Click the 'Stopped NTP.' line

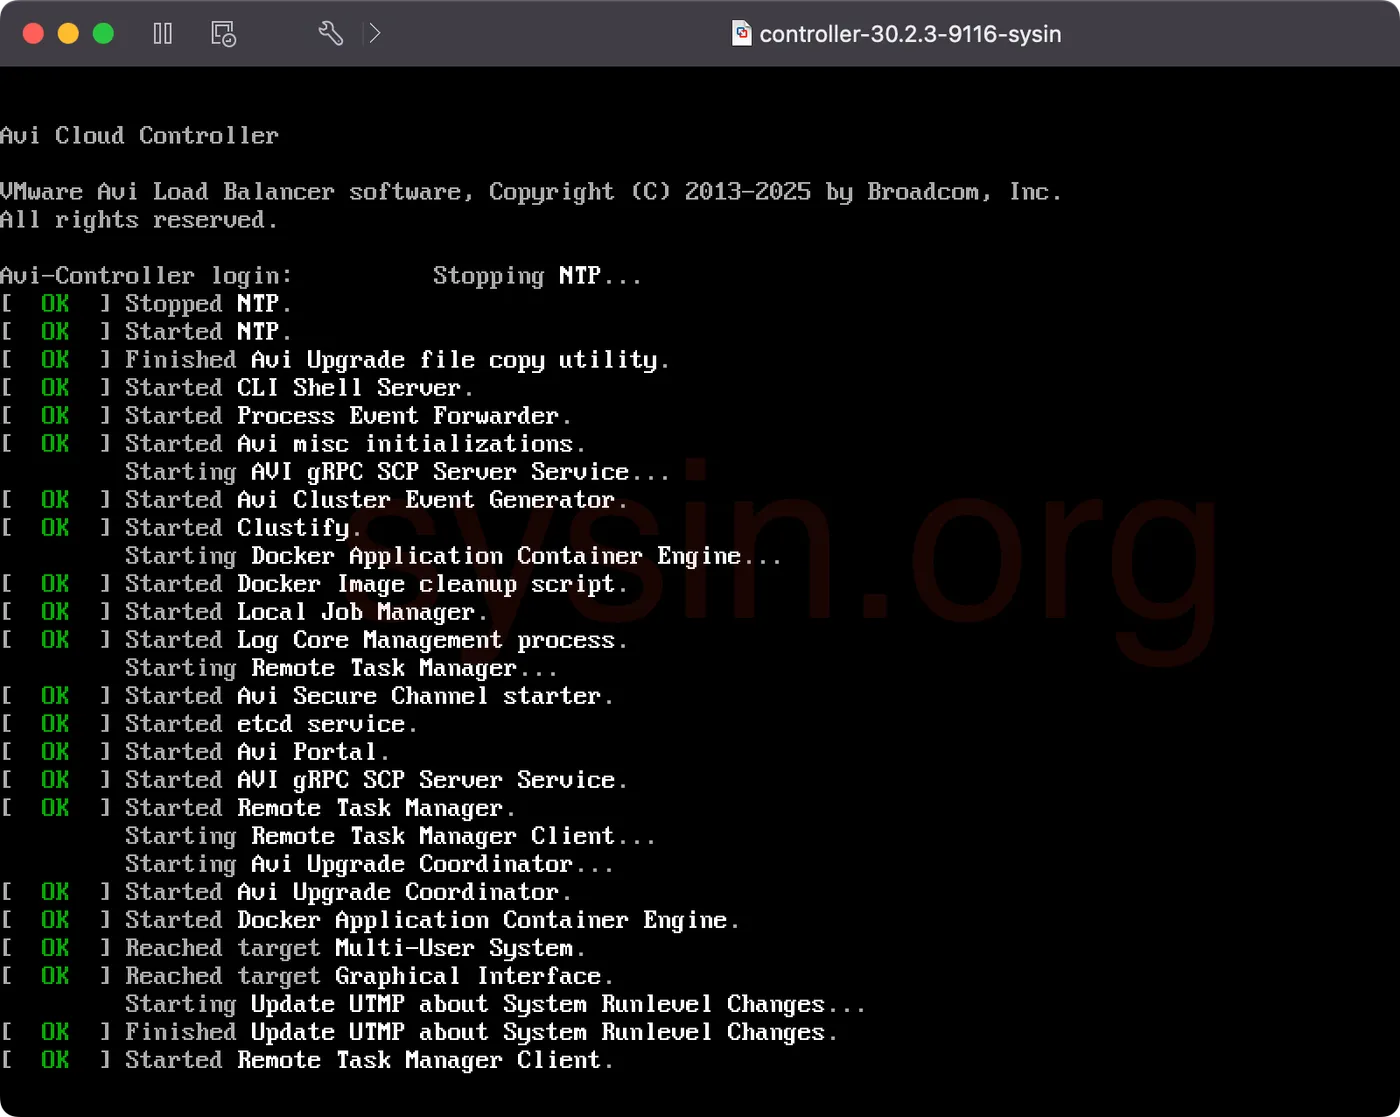tap(208, 304)
